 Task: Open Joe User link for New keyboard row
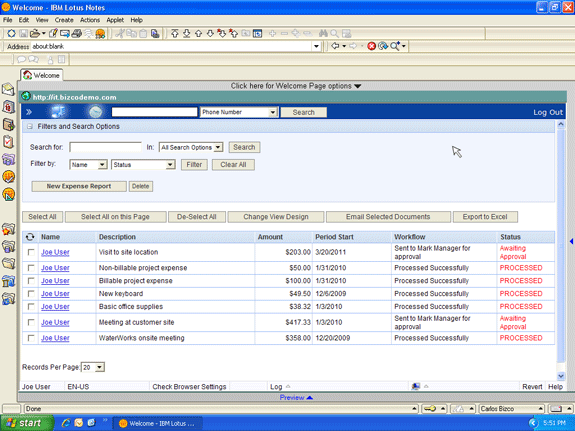tap(55, 294)
